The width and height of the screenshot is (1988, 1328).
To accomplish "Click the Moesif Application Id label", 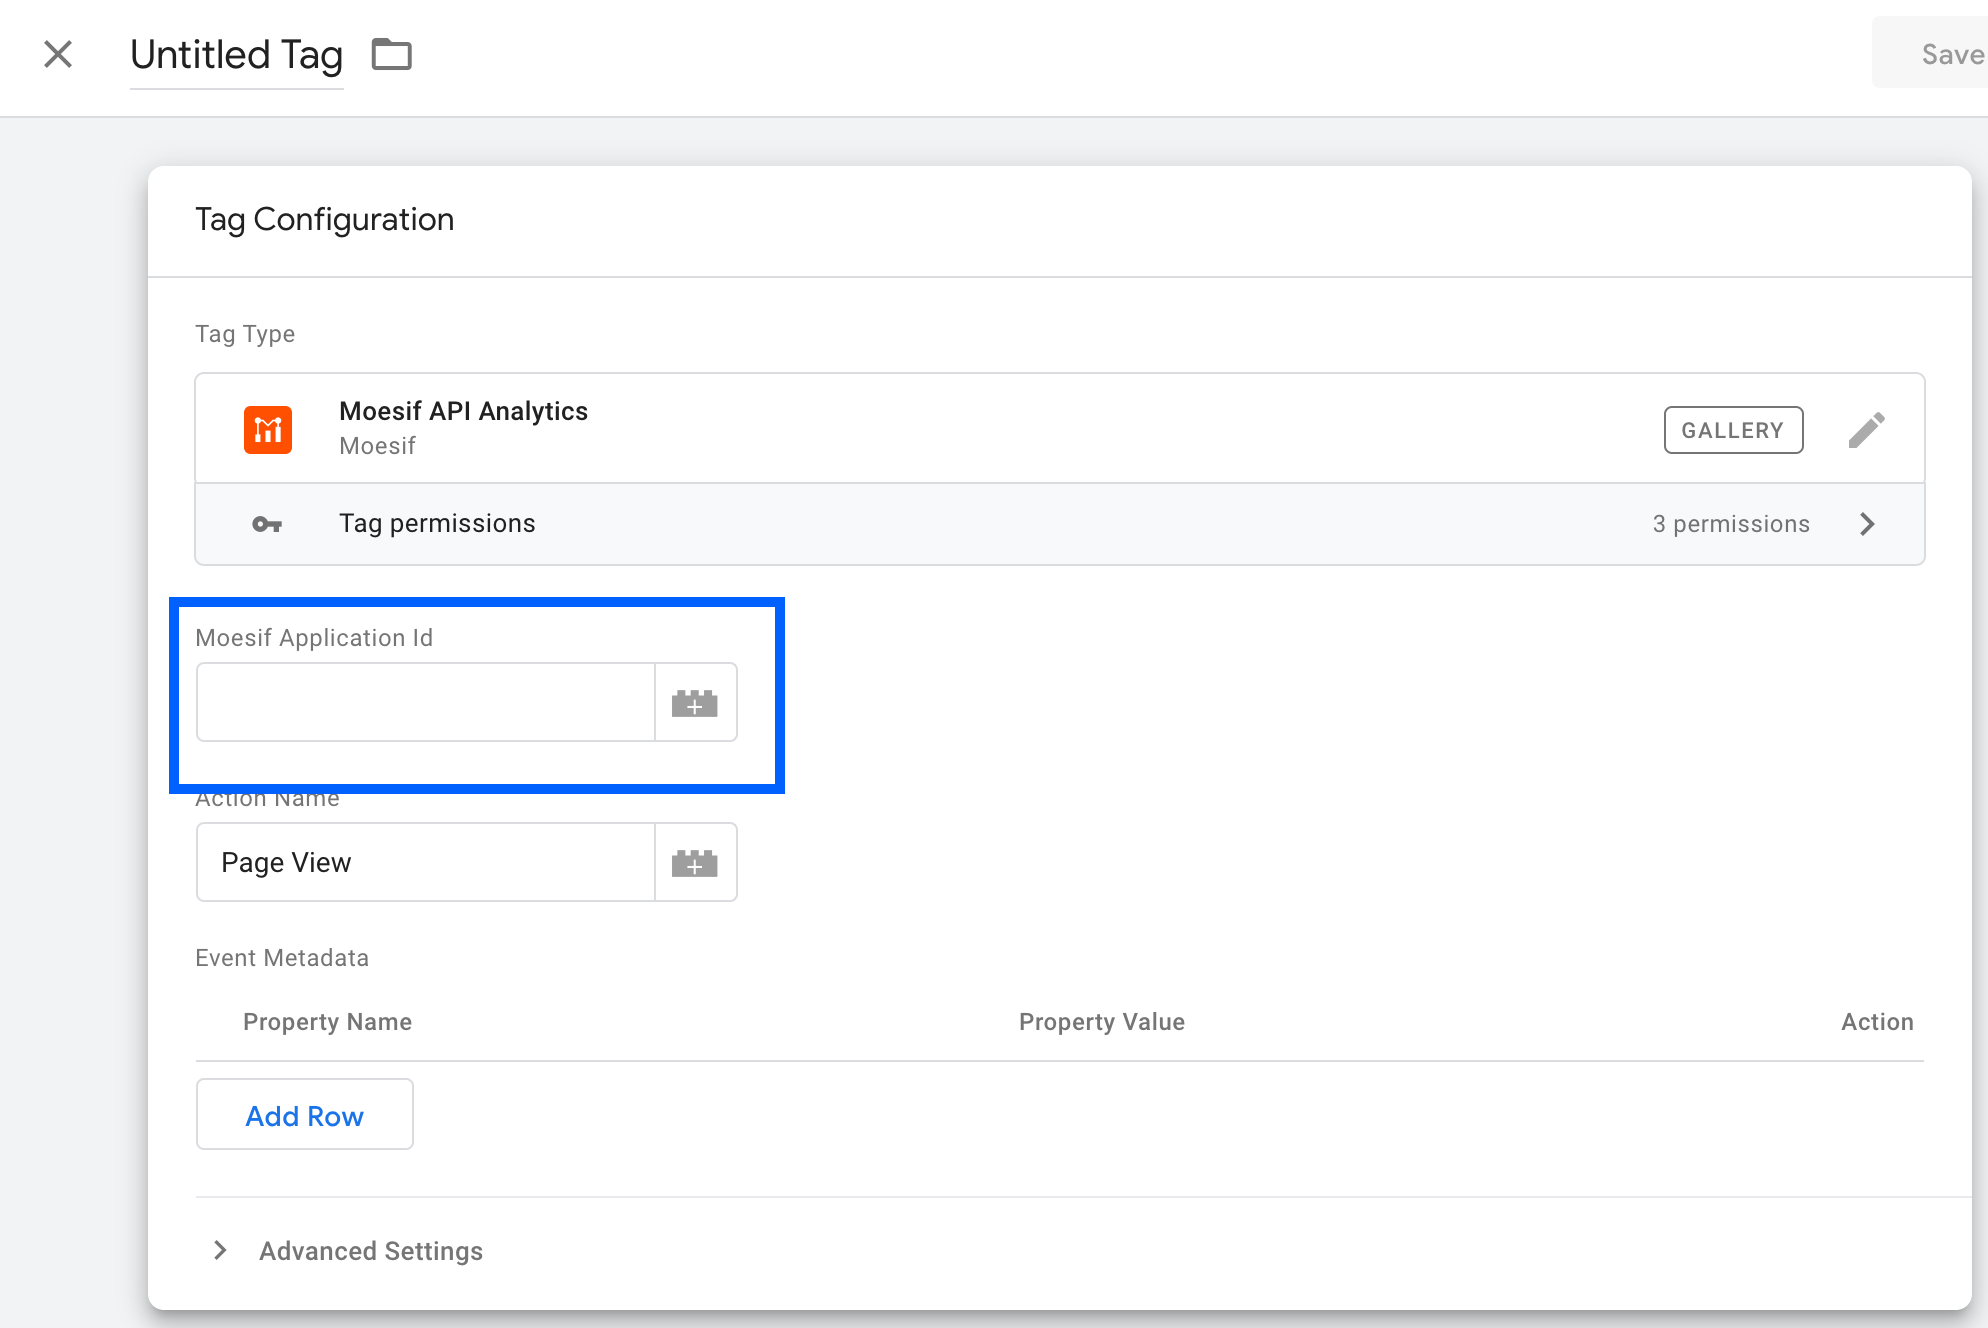I will point(314,638).
